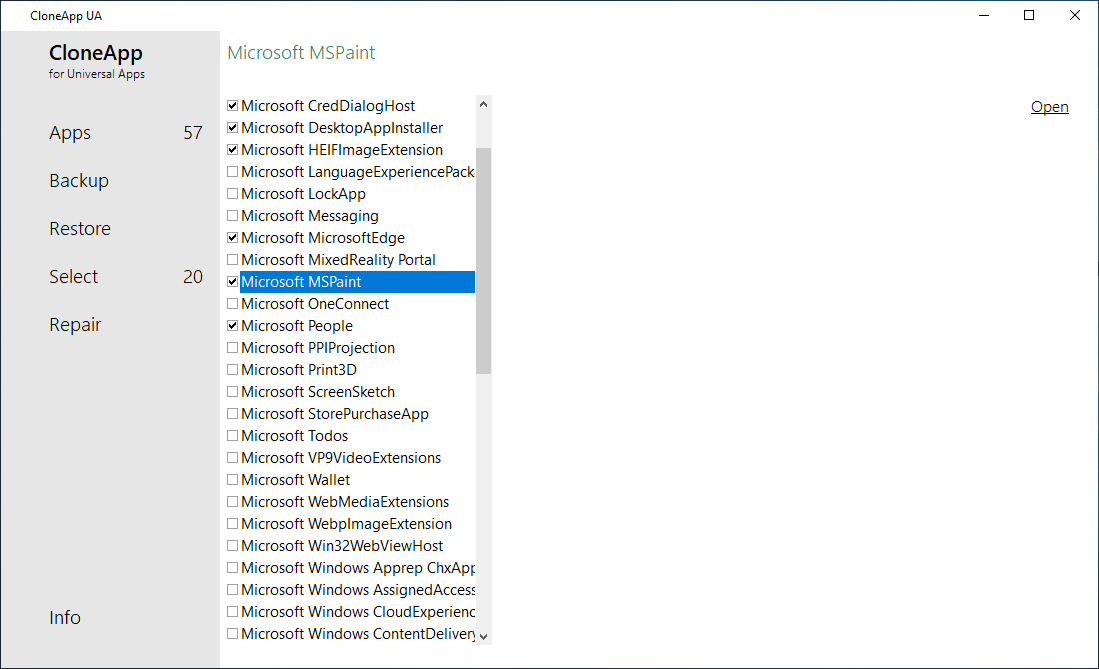Select the Microsoft LockApp row text

point(303,194)
